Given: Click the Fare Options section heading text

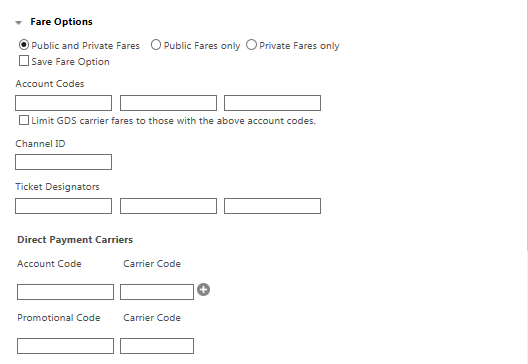Looking at the screenshot, I should click(x=61, y=22).
